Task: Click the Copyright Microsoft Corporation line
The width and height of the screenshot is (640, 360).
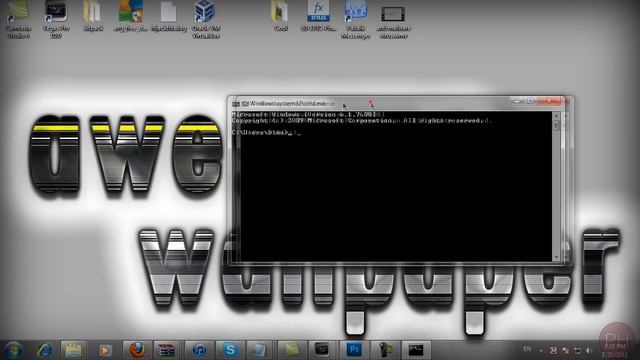Action: click(362, 121)
